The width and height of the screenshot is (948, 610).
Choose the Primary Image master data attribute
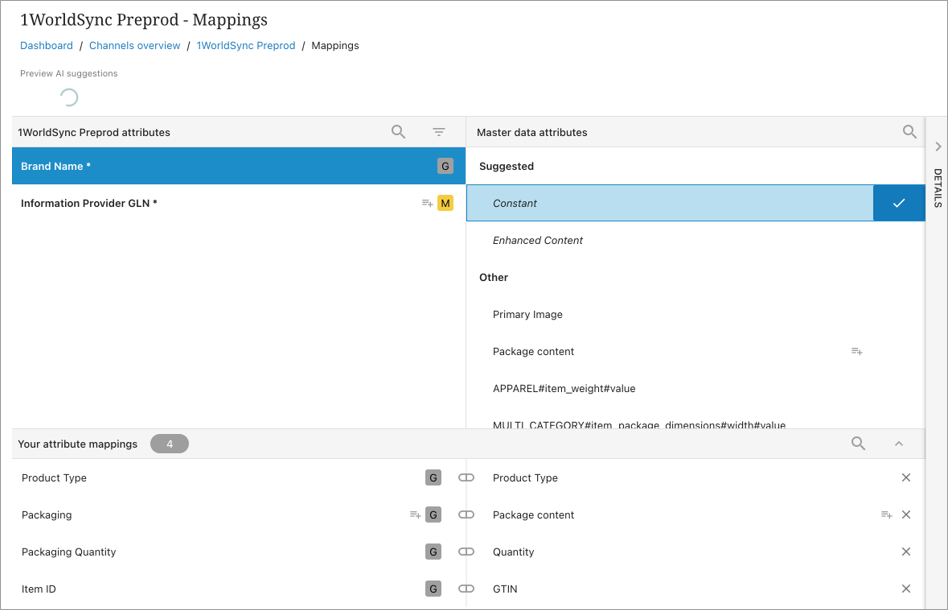tap(527, 314)
